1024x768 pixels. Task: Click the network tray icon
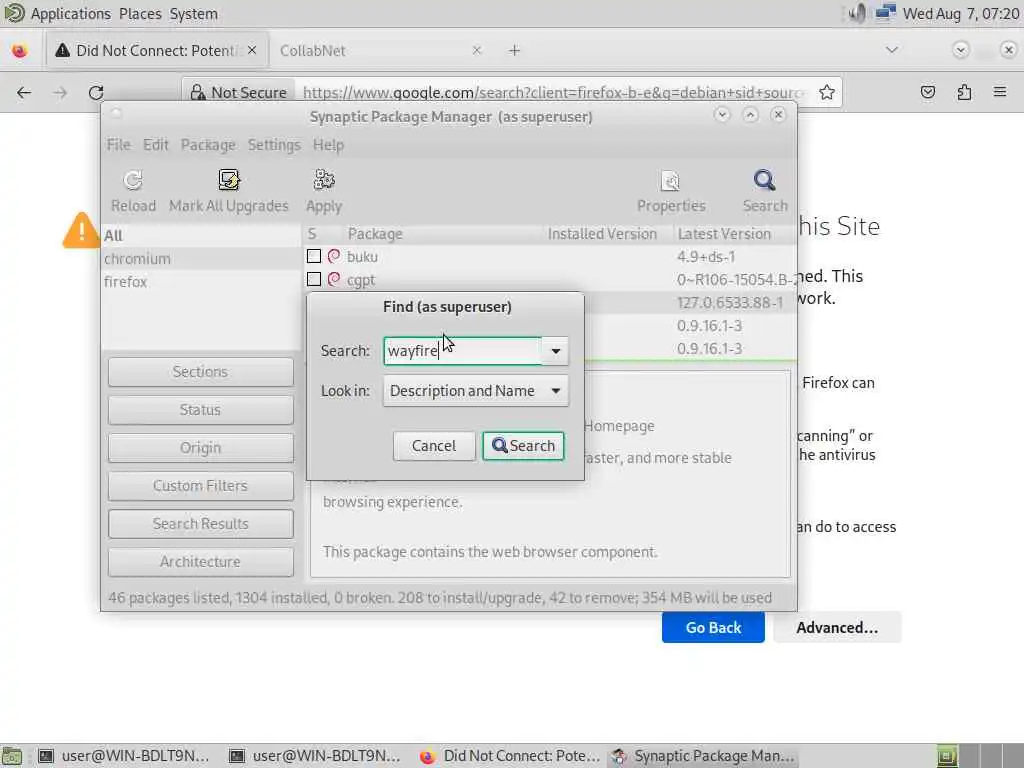[885, 13]
